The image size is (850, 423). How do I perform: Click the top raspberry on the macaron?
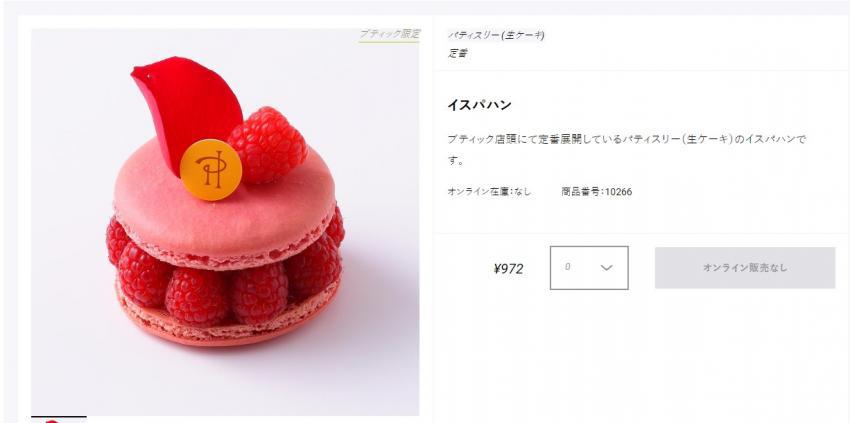click(268, 143)
